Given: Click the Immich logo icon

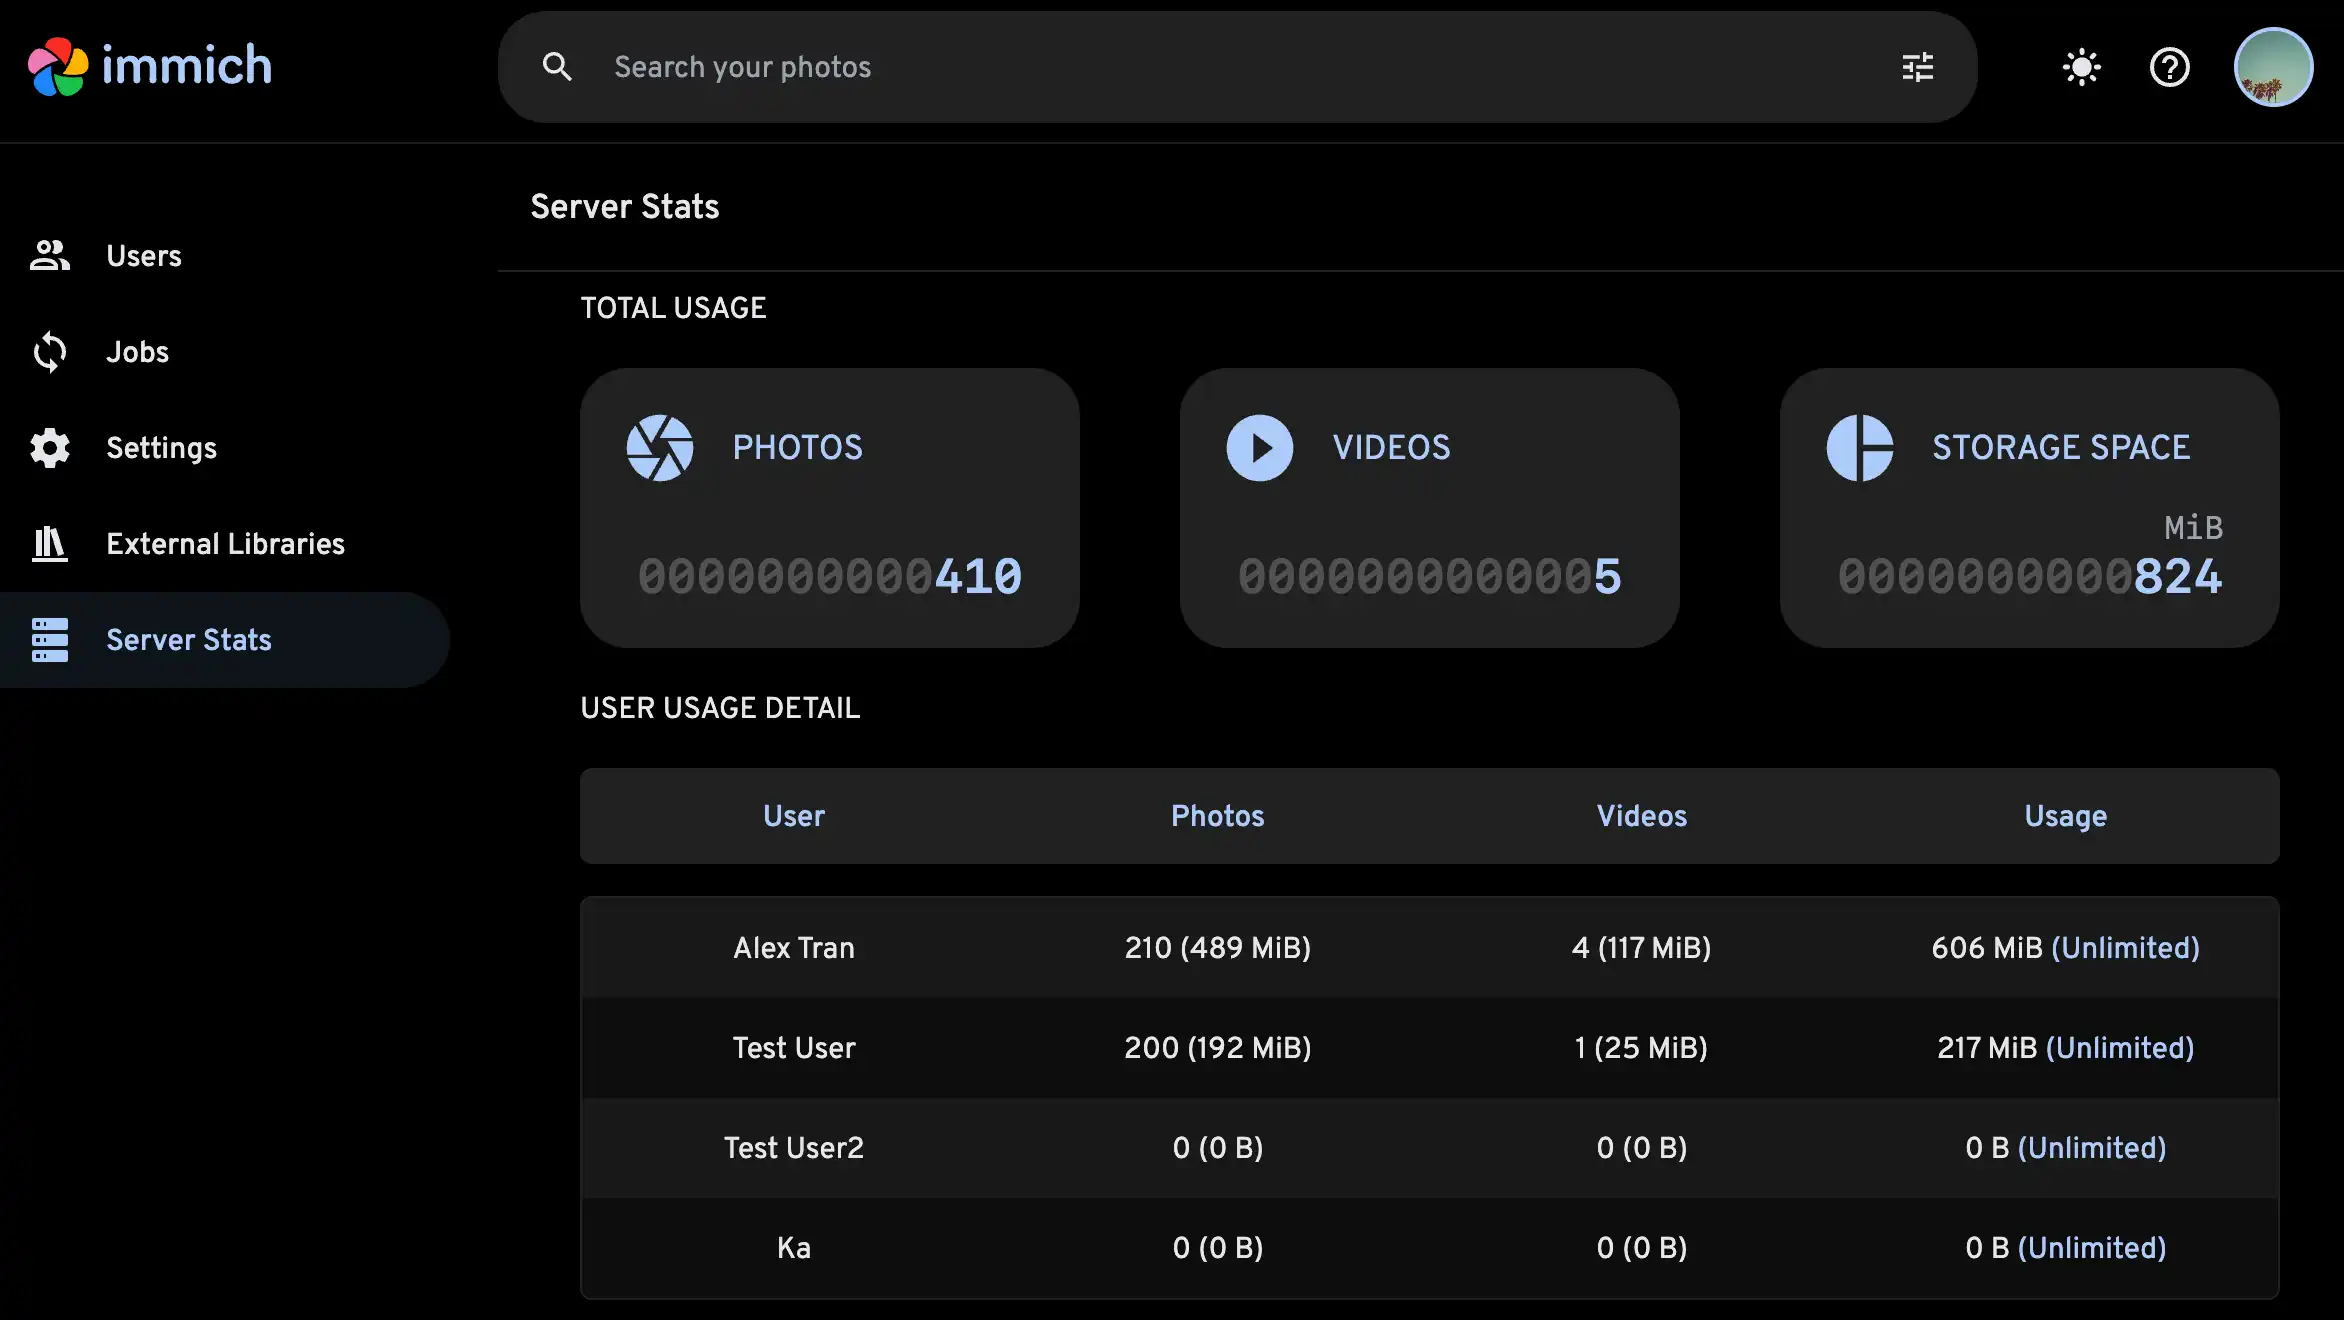Looking at the screenshot, I should point(57,64).
